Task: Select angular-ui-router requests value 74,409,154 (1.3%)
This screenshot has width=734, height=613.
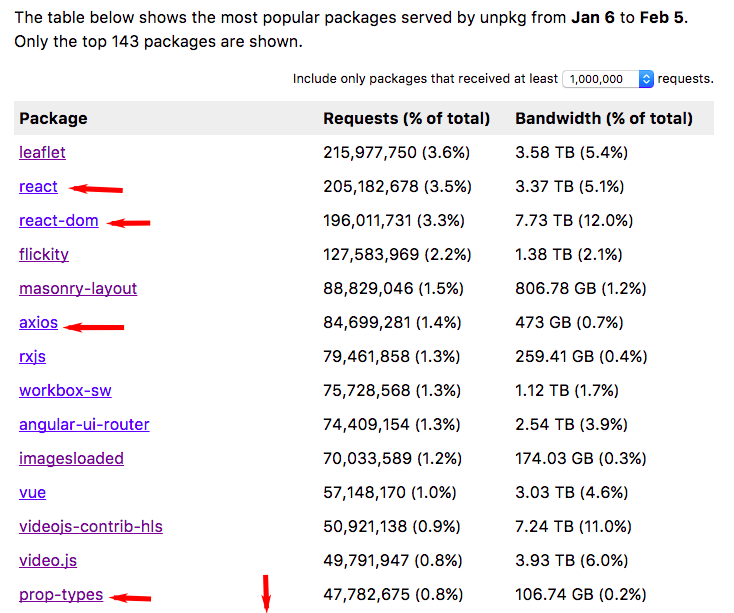Action: 392,424
